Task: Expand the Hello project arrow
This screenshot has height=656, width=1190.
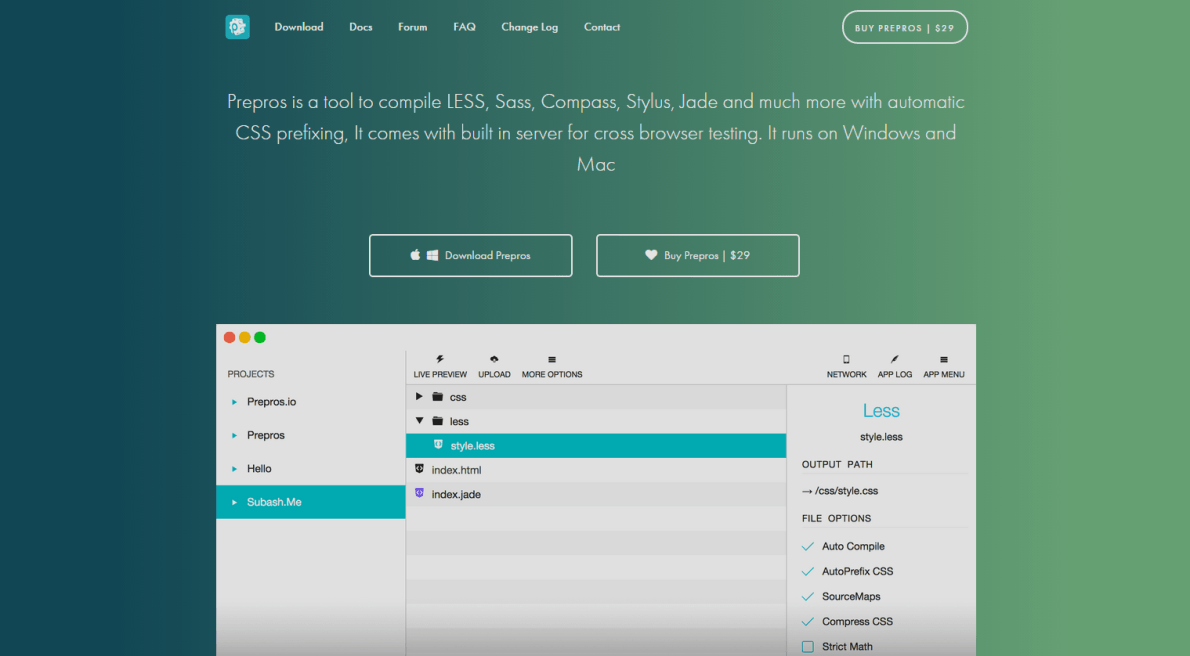Action: pyautogui.click(x=235, y=468)
